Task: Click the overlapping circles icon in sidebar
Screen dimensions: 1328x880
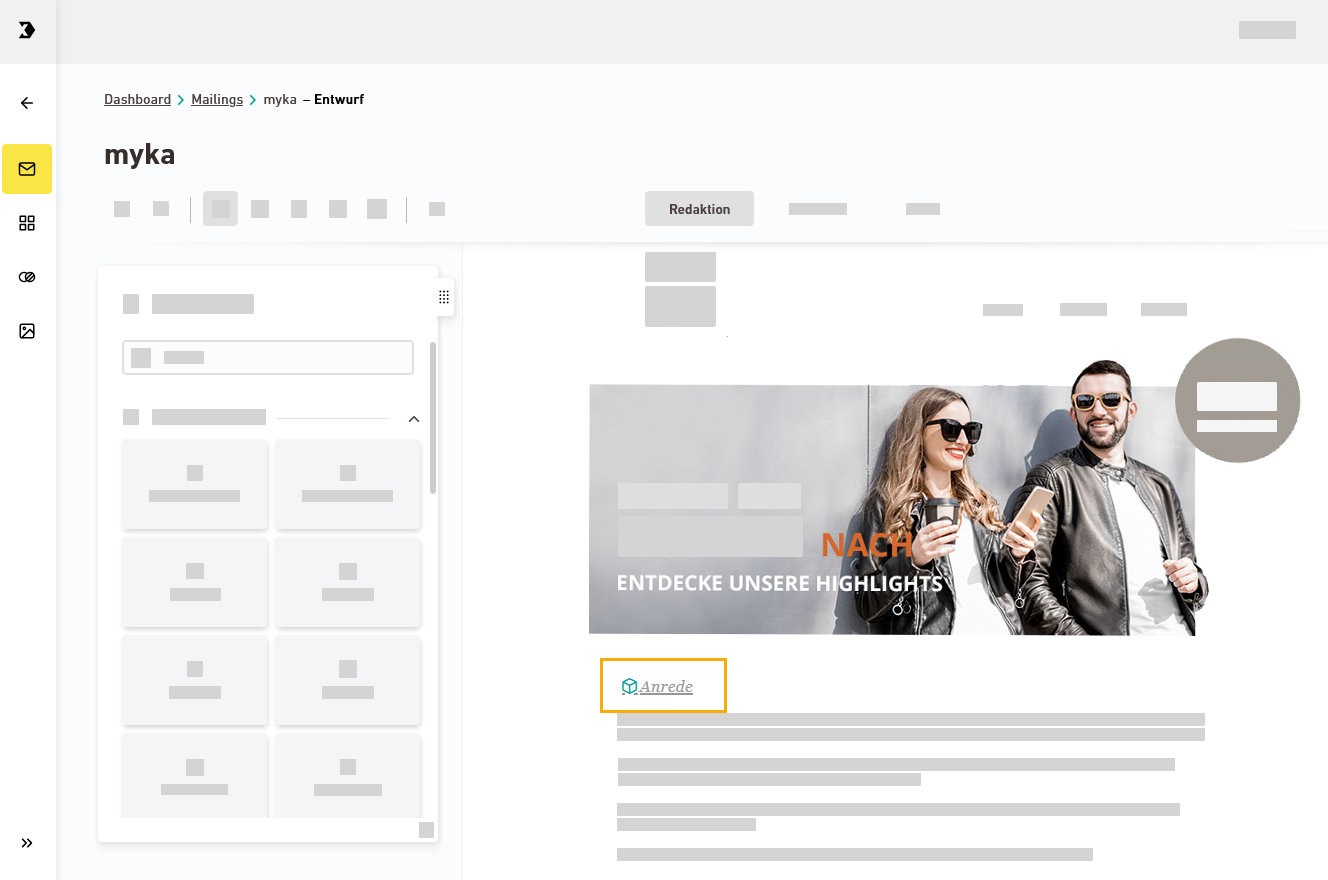Action: [x=27, y=277]
